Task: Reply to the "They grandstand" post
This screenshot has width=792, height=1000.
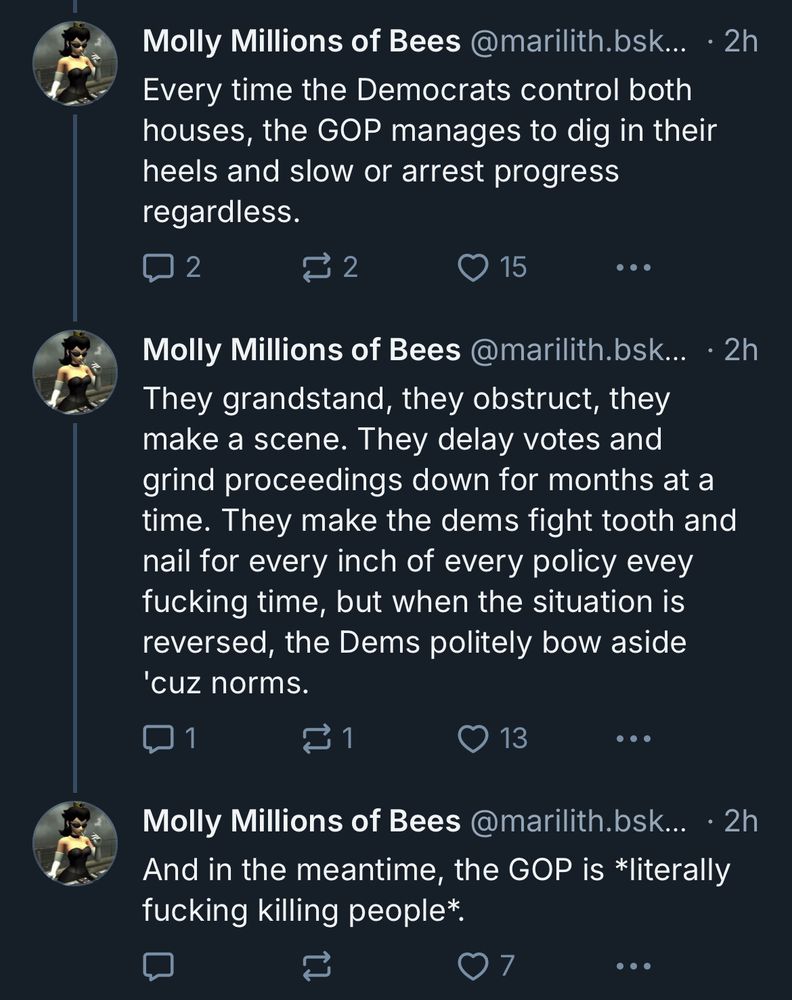Action: coord(160,738)
